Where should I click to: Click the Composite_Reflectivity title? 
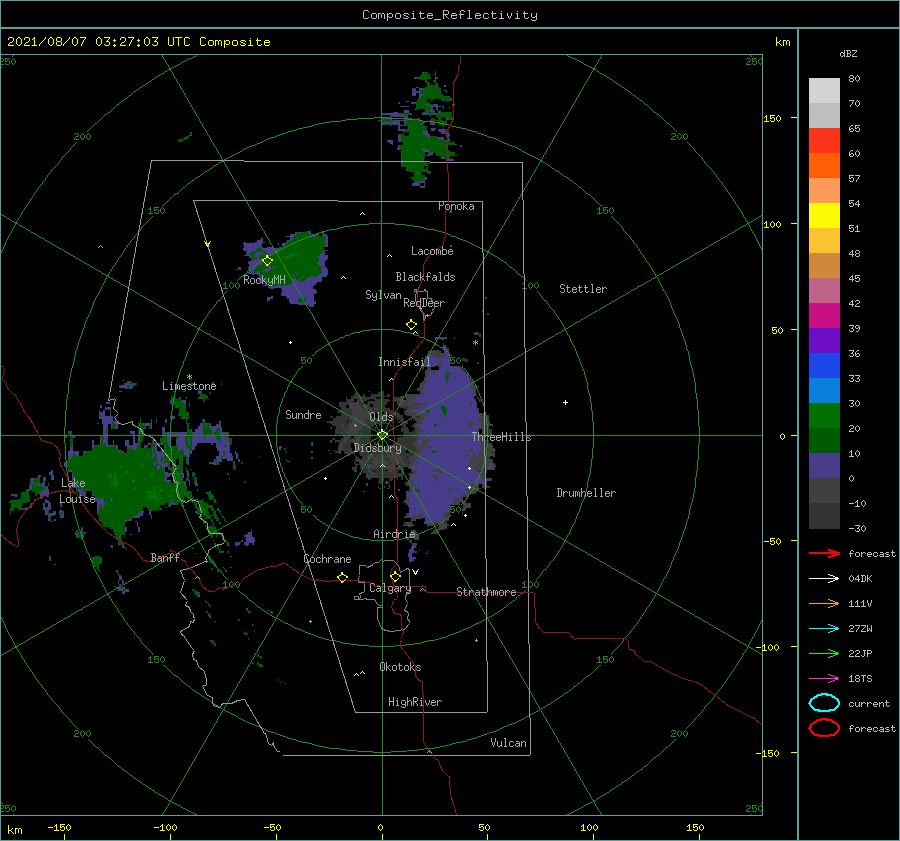point(450,15)
